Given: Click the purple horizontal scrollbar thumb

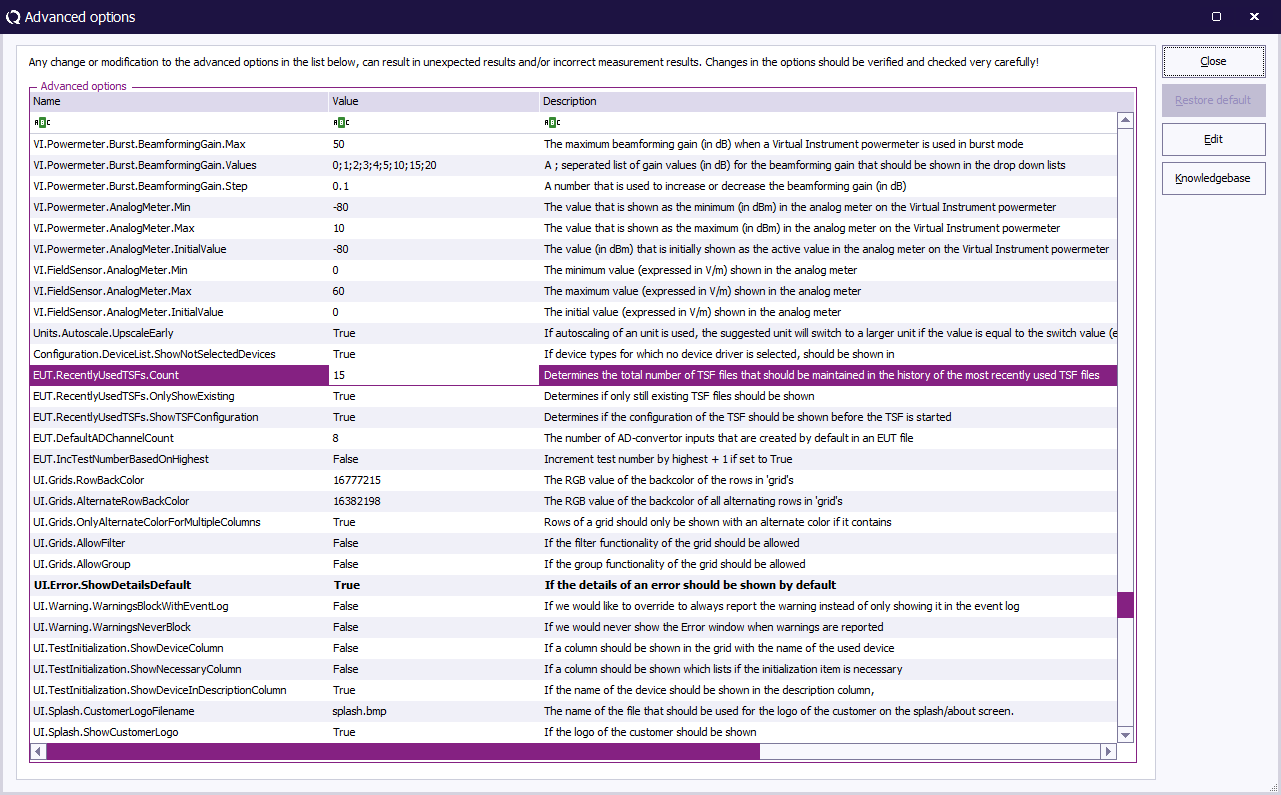Looking at the screenshot, I should click(x=402, y=751).
